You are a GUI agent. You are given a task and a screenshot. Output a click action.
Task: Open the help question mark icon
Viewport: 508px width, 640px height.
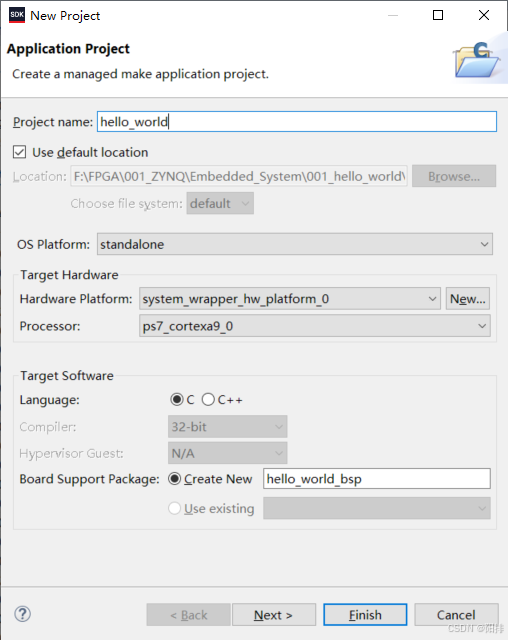click(x=22, y=613)
